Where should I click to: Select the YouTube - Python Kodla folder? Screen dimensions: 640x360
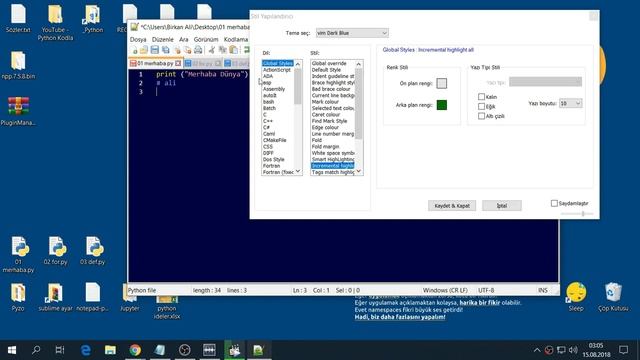pyautogui.click(x=55, y=22)
